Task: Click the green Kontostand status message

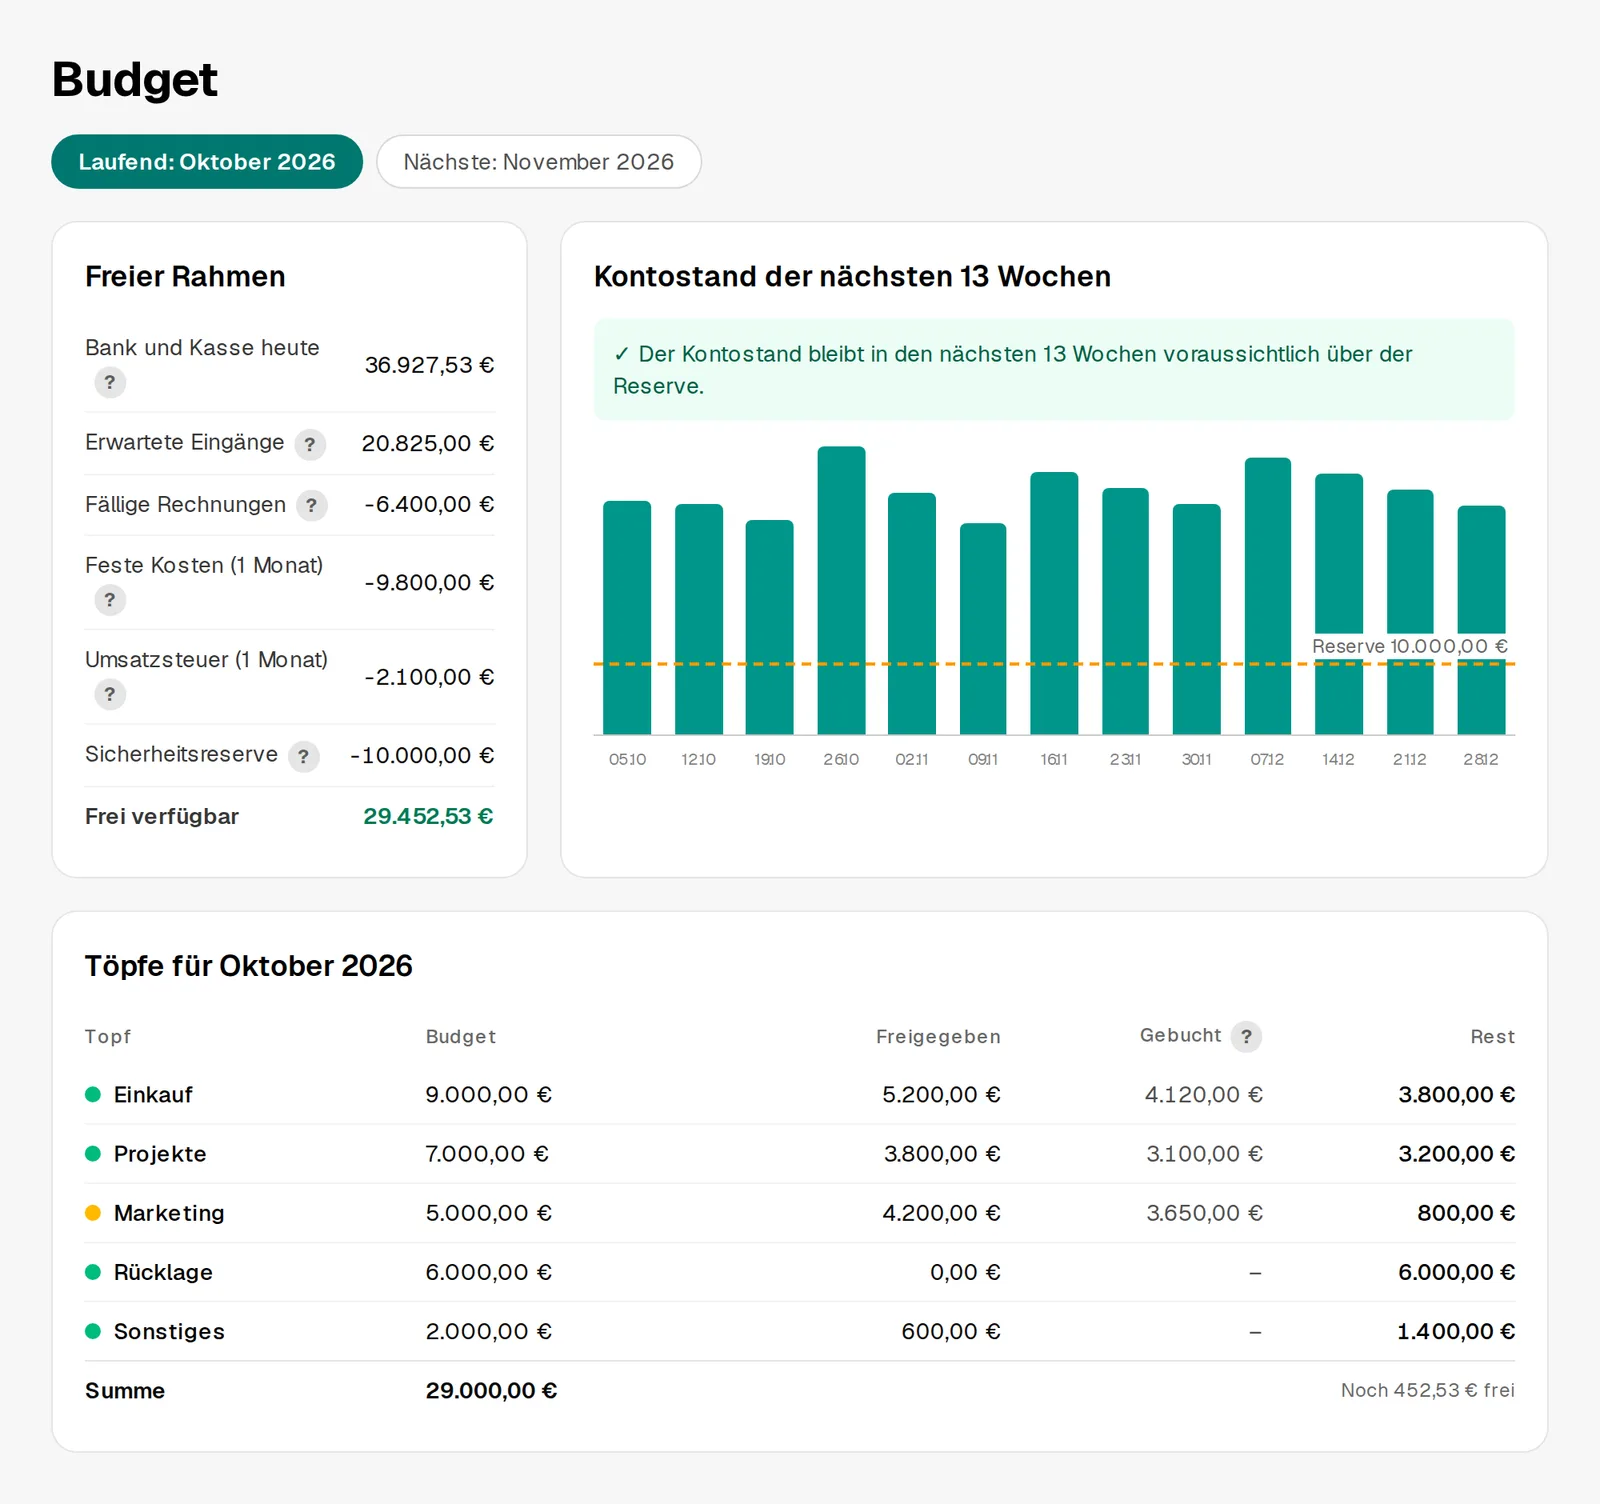Action: (x=1054, y=370)
